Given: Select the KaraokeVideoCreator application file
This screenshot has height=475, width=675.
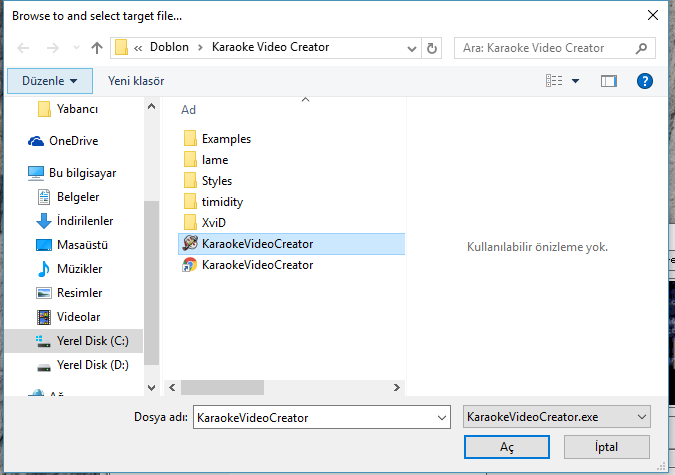Looking at the screenshot, I should 257,243.
